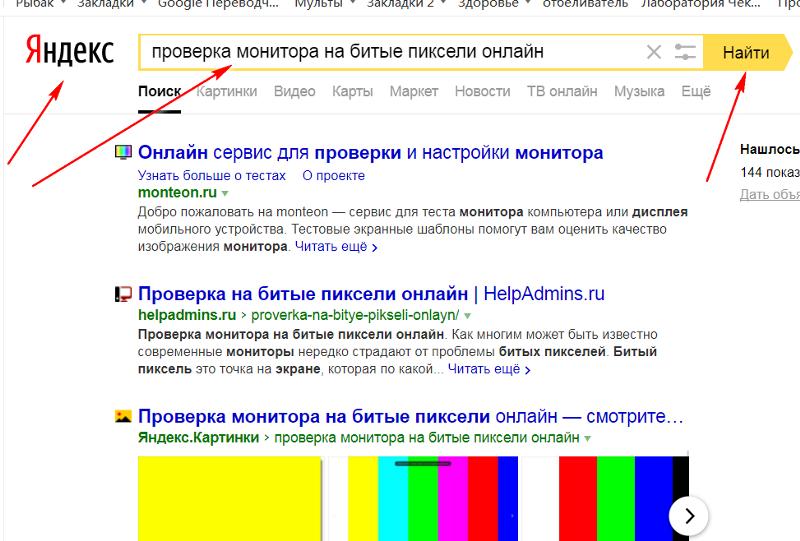Open the proverka-na-bitye-pikseli-onlayn path link

pos(355,315)
